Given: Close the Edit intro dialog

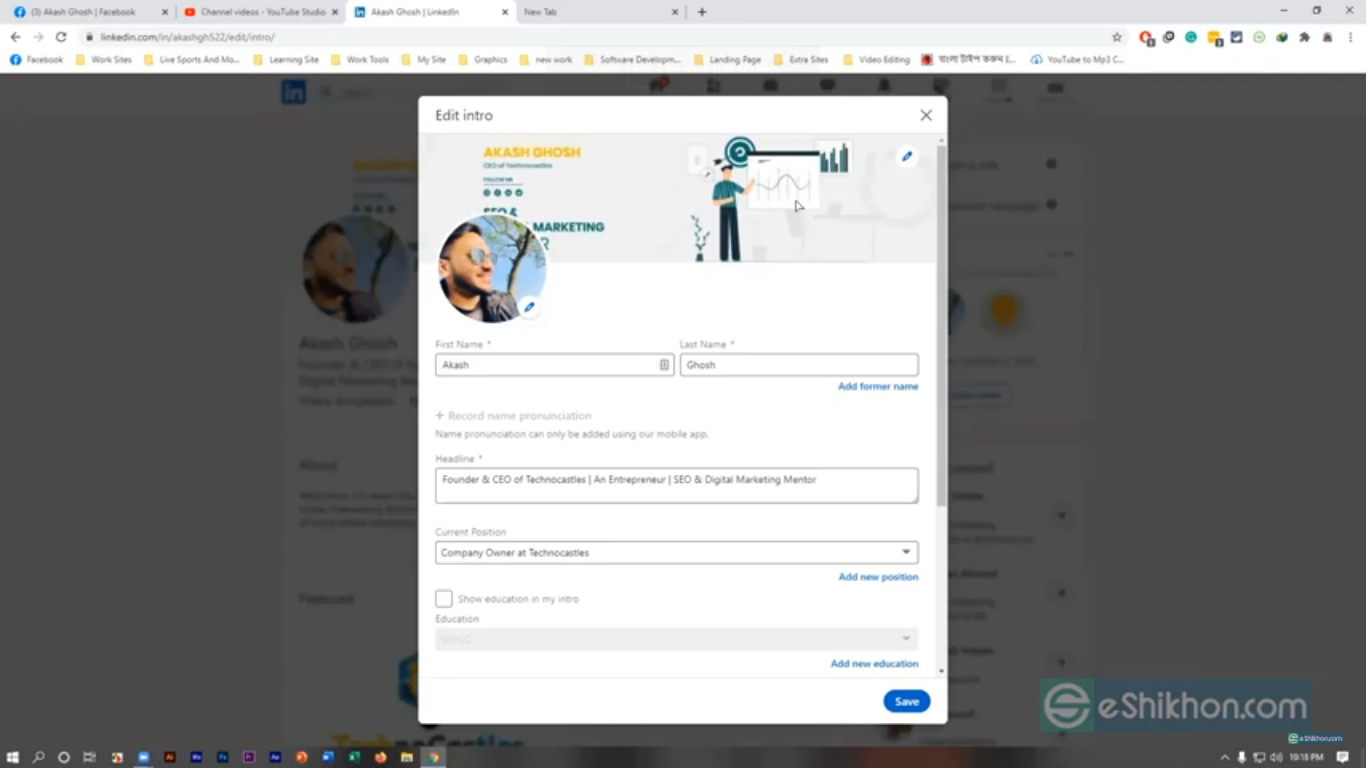Looking at the screenshot, I should [925, 116].
